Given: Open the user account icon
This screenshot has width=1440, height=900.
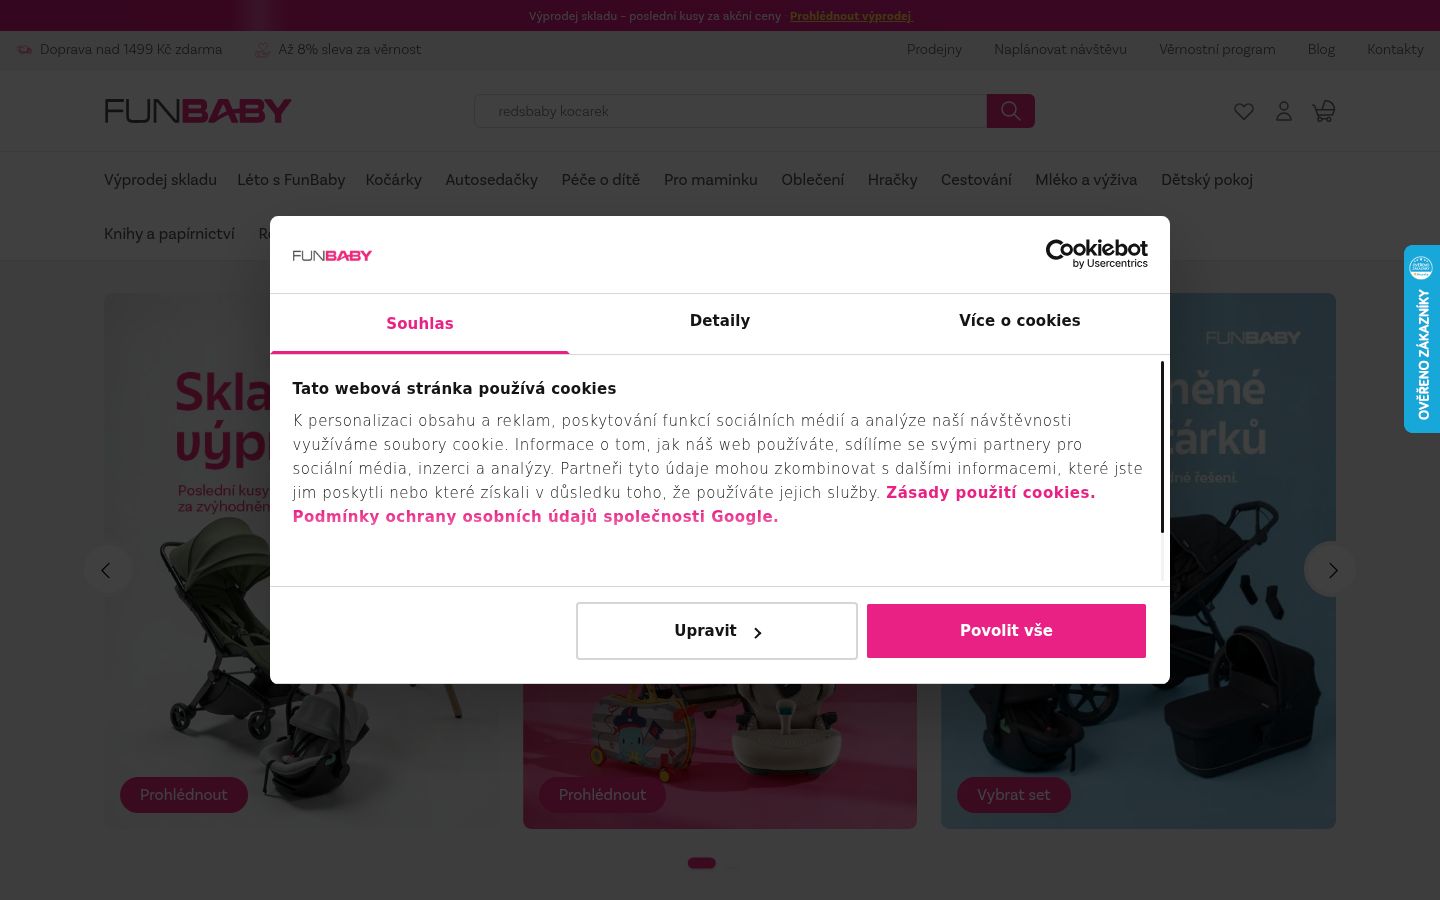Looking at the screenshot, I should (1284, 111).
